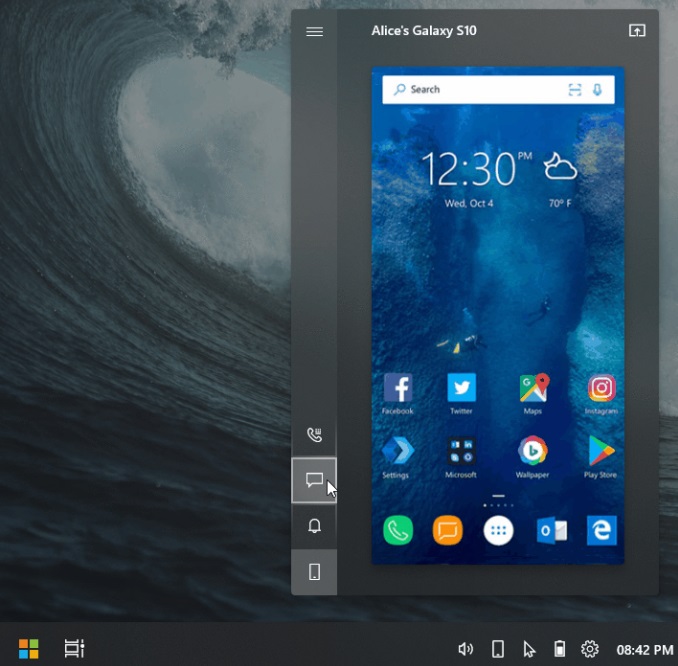Tap the weather cloud icon
678x666 pixels.
(560, 166)
